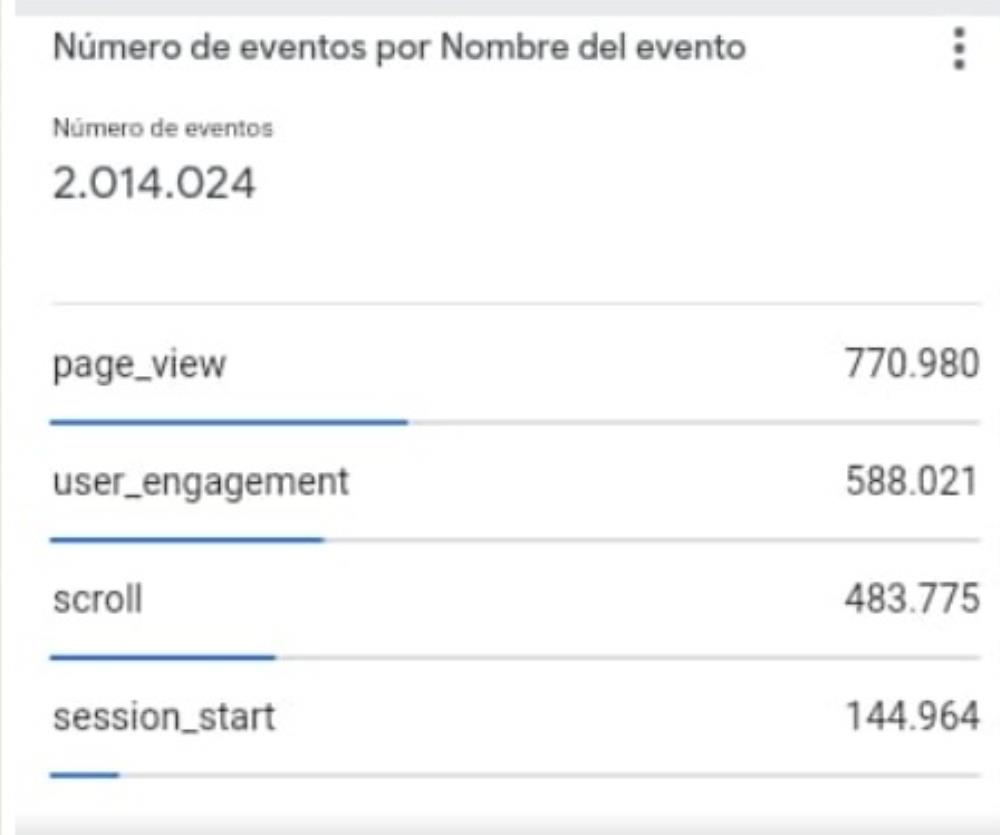The image size is (1000, 835).
Task: Open the three-dot card options menu
Action: [959, 48]
